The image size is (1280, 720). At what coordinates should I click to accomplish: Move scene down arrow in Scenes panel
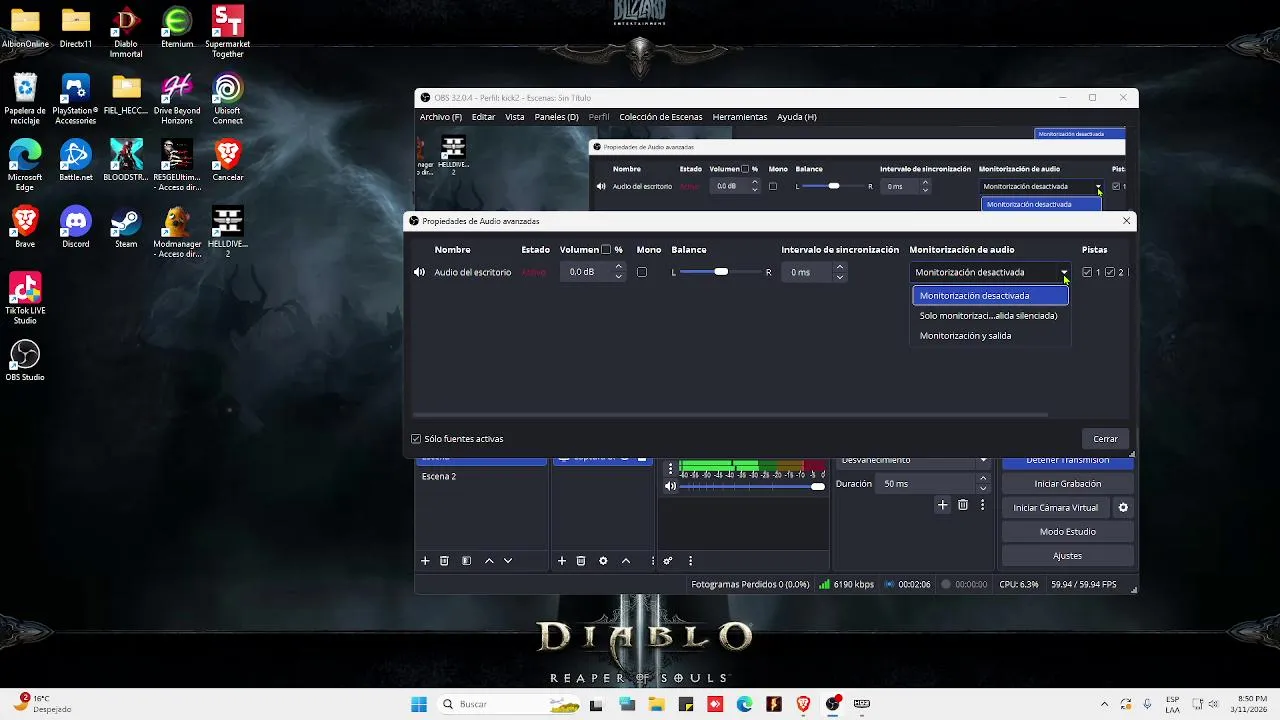click(508, 561)
